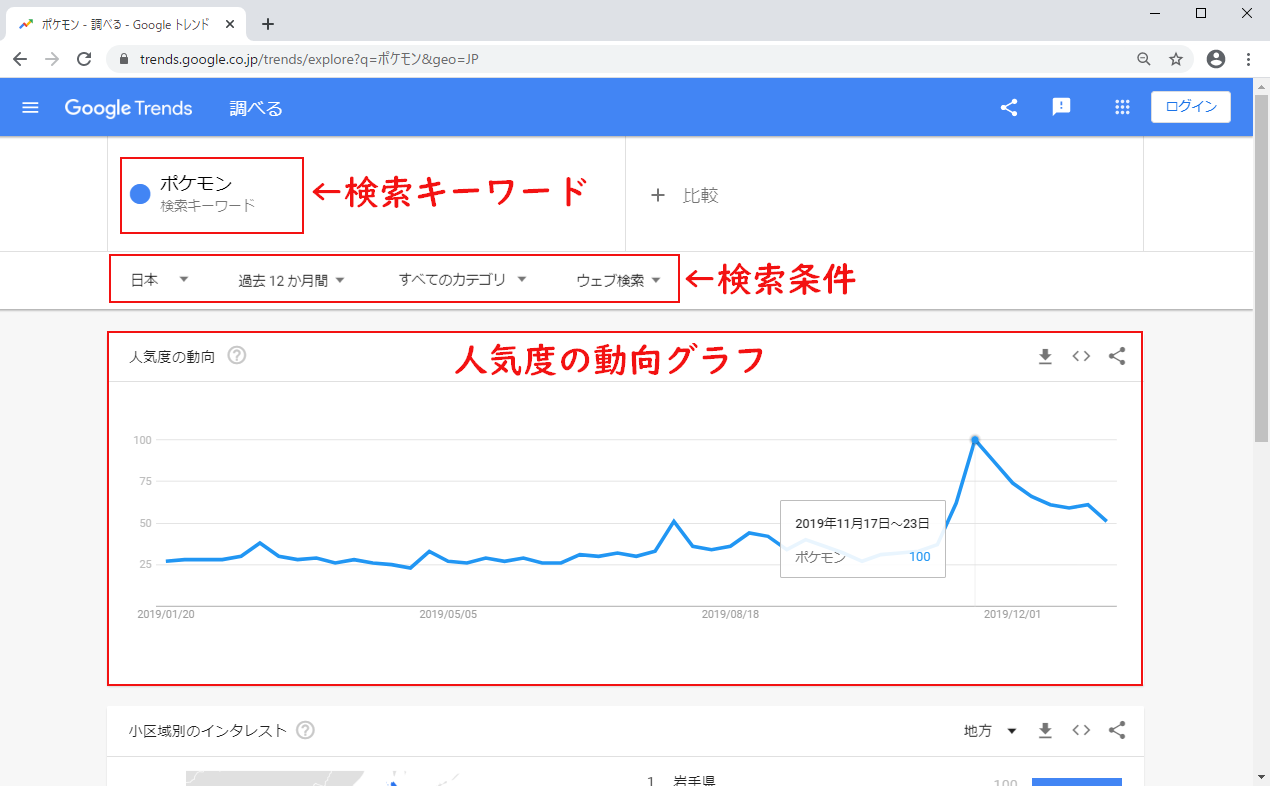Click the 2019/01/20 axis label

pos(166,614)
